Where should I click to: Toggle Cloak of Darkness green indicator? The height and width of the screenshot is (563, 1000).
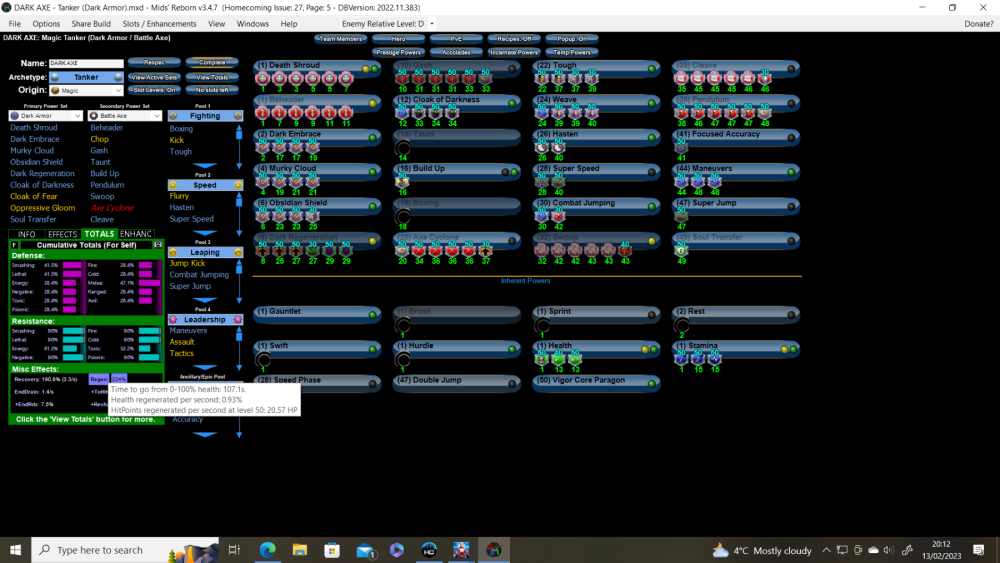tap(512, 103)
